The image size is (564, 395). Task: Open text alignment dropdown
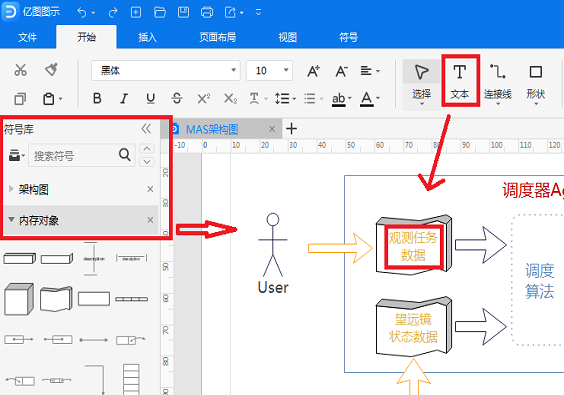[370, 71]
